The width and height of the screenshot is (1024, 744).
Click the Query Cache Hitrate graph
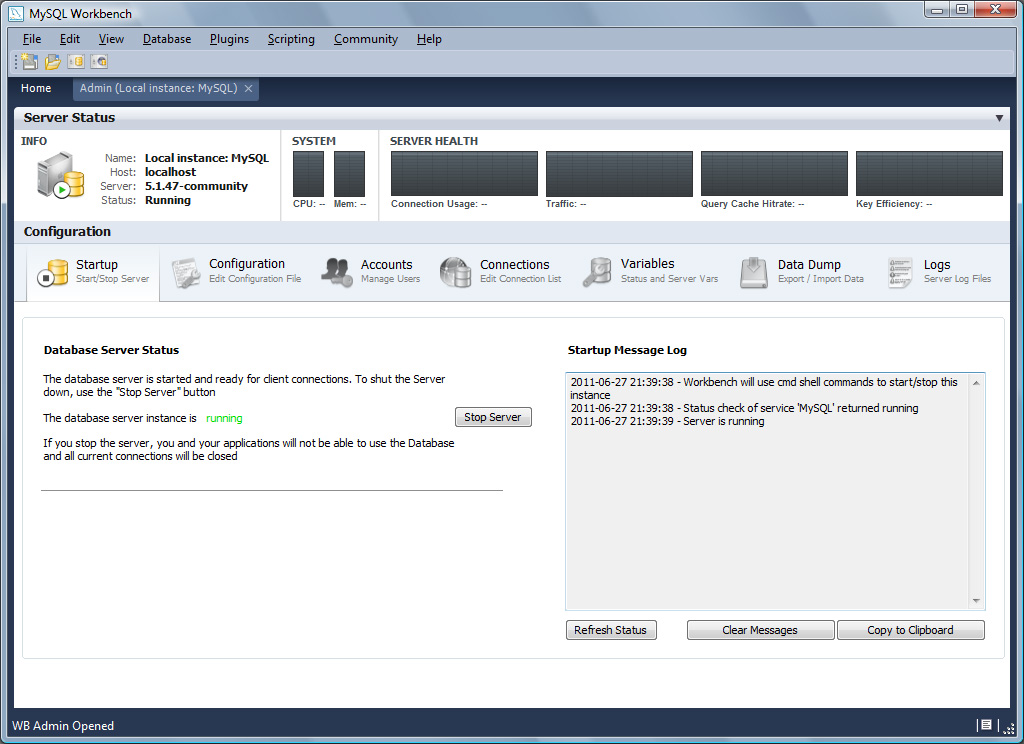(x=775, y=174)
